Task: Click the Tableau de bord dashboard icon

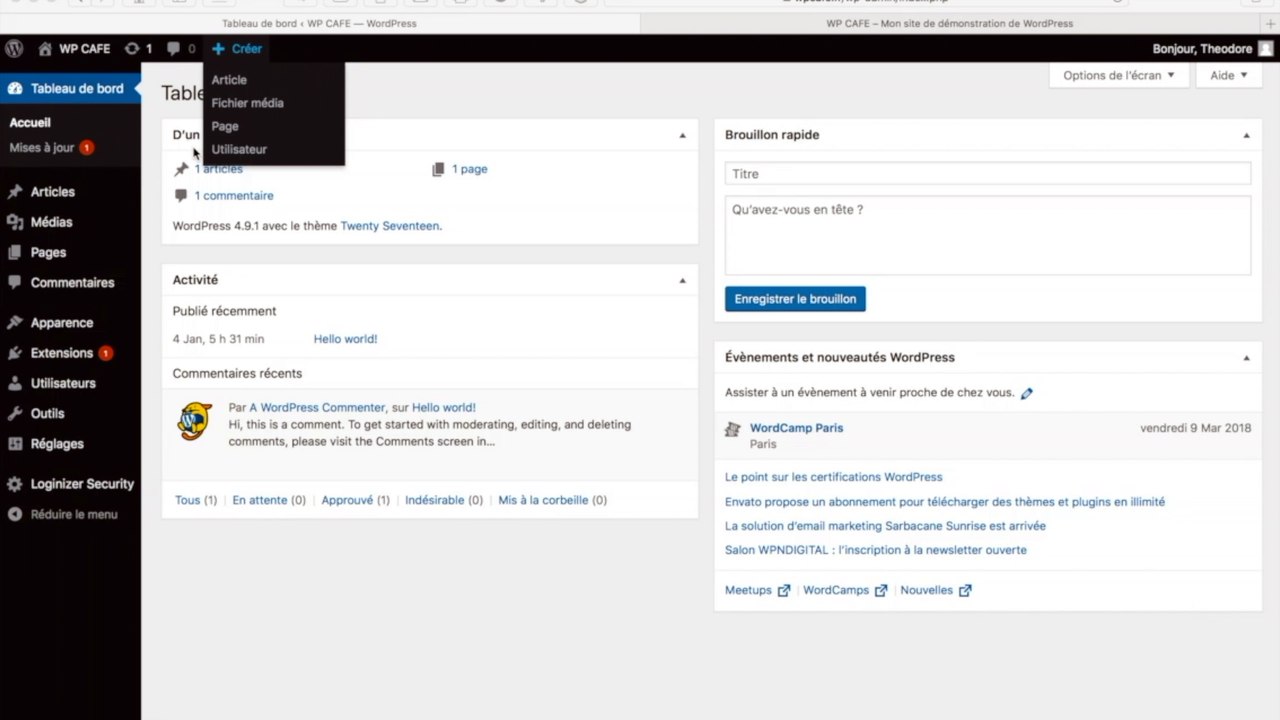Action: click(15, 88)
